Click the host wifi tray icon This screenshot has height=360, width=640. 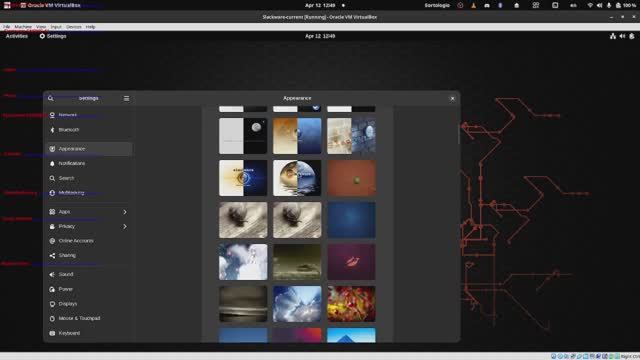pyautogui.click(x=590, y=5)
